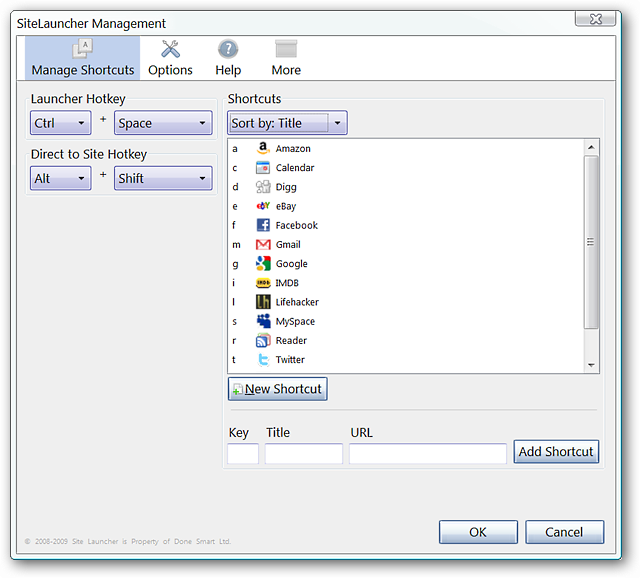Click the Cancel button
This screenshot has width=640, height=578.
pyautogui.click(x=564, y=532)
